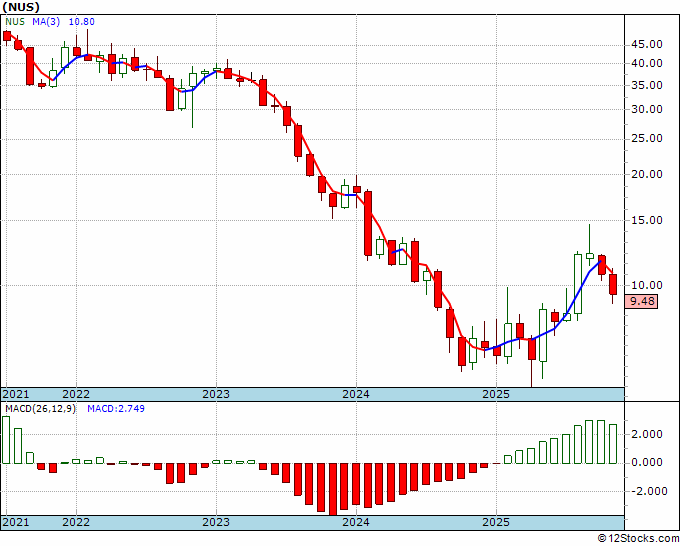
Task: Click the first green MACD bar in 2021
Action: (6, 440)
